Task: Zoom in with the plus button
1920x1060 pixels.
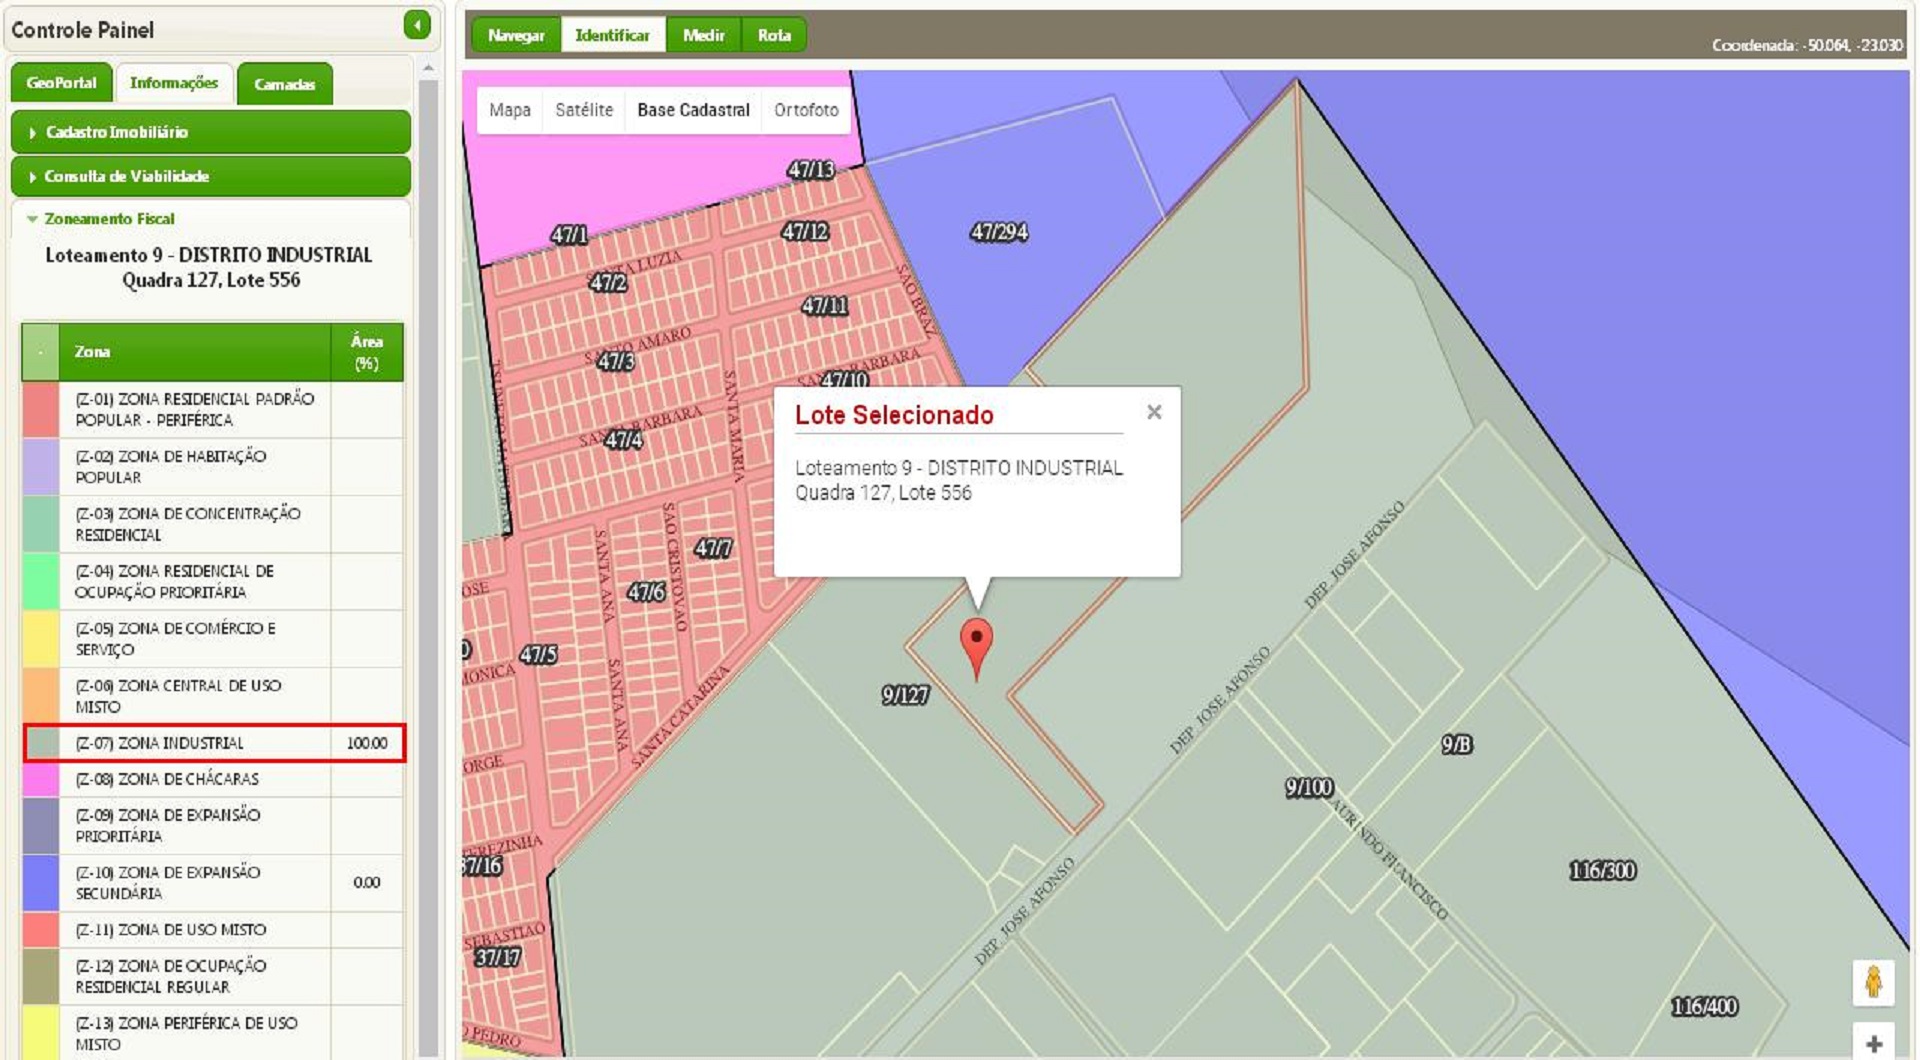Action: coord(1874,1042)
